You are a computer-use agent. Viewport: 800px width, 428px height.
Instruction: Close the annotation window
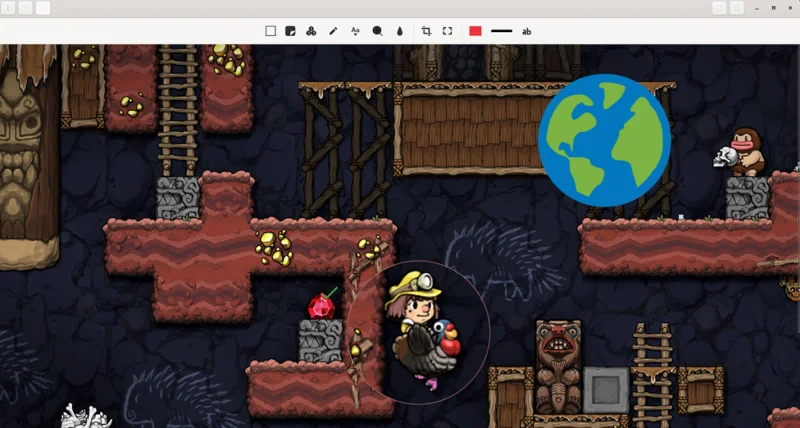click(x=790, y=8)
